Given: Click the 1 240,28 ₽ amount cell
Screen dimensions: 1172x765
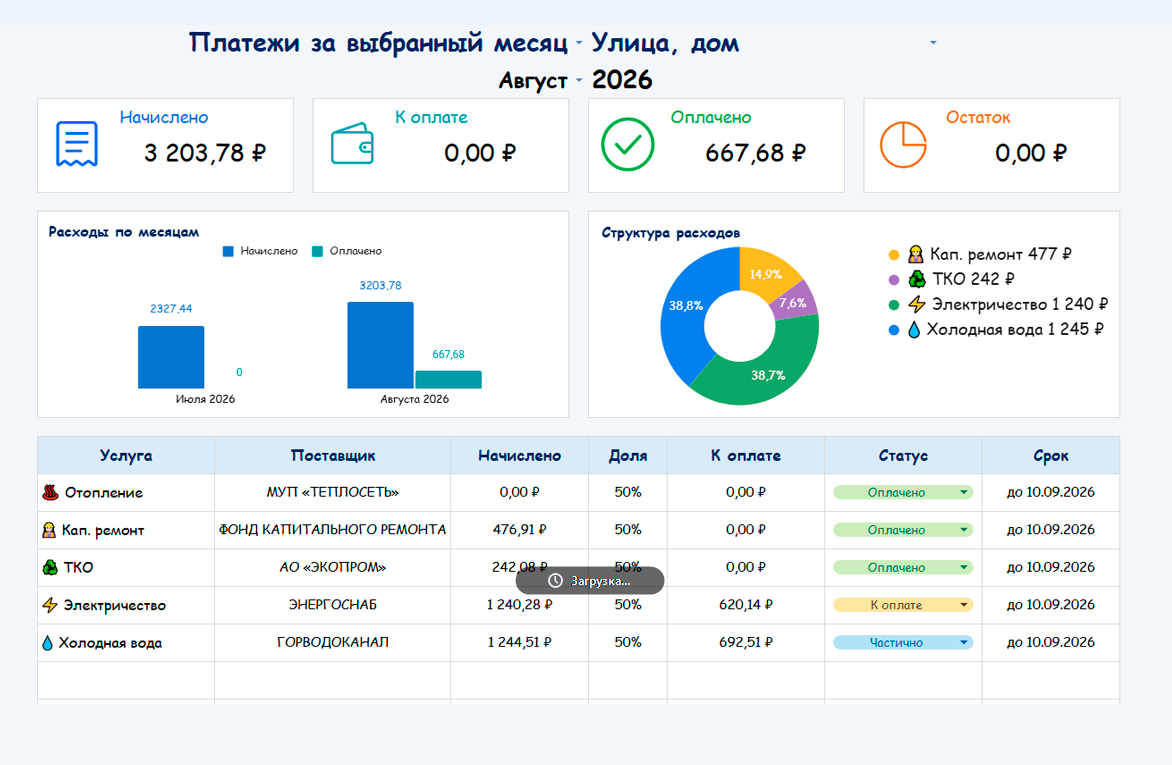Looking at the screenshot, I should click(519, 604).
